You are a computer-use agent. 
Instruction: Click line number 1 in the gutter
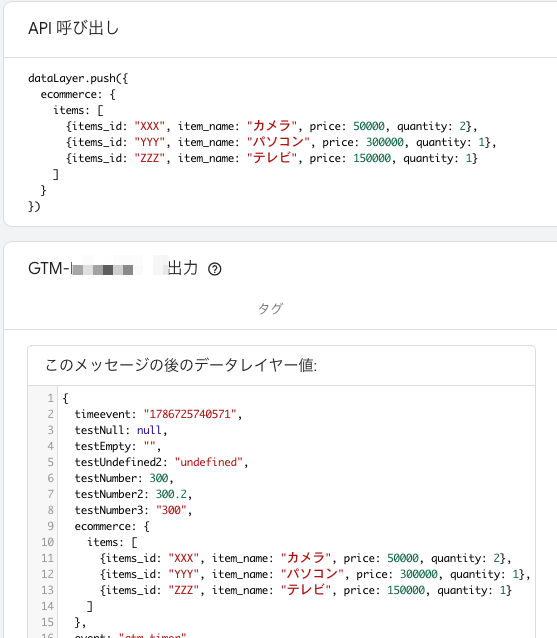[x=50, y=398]
